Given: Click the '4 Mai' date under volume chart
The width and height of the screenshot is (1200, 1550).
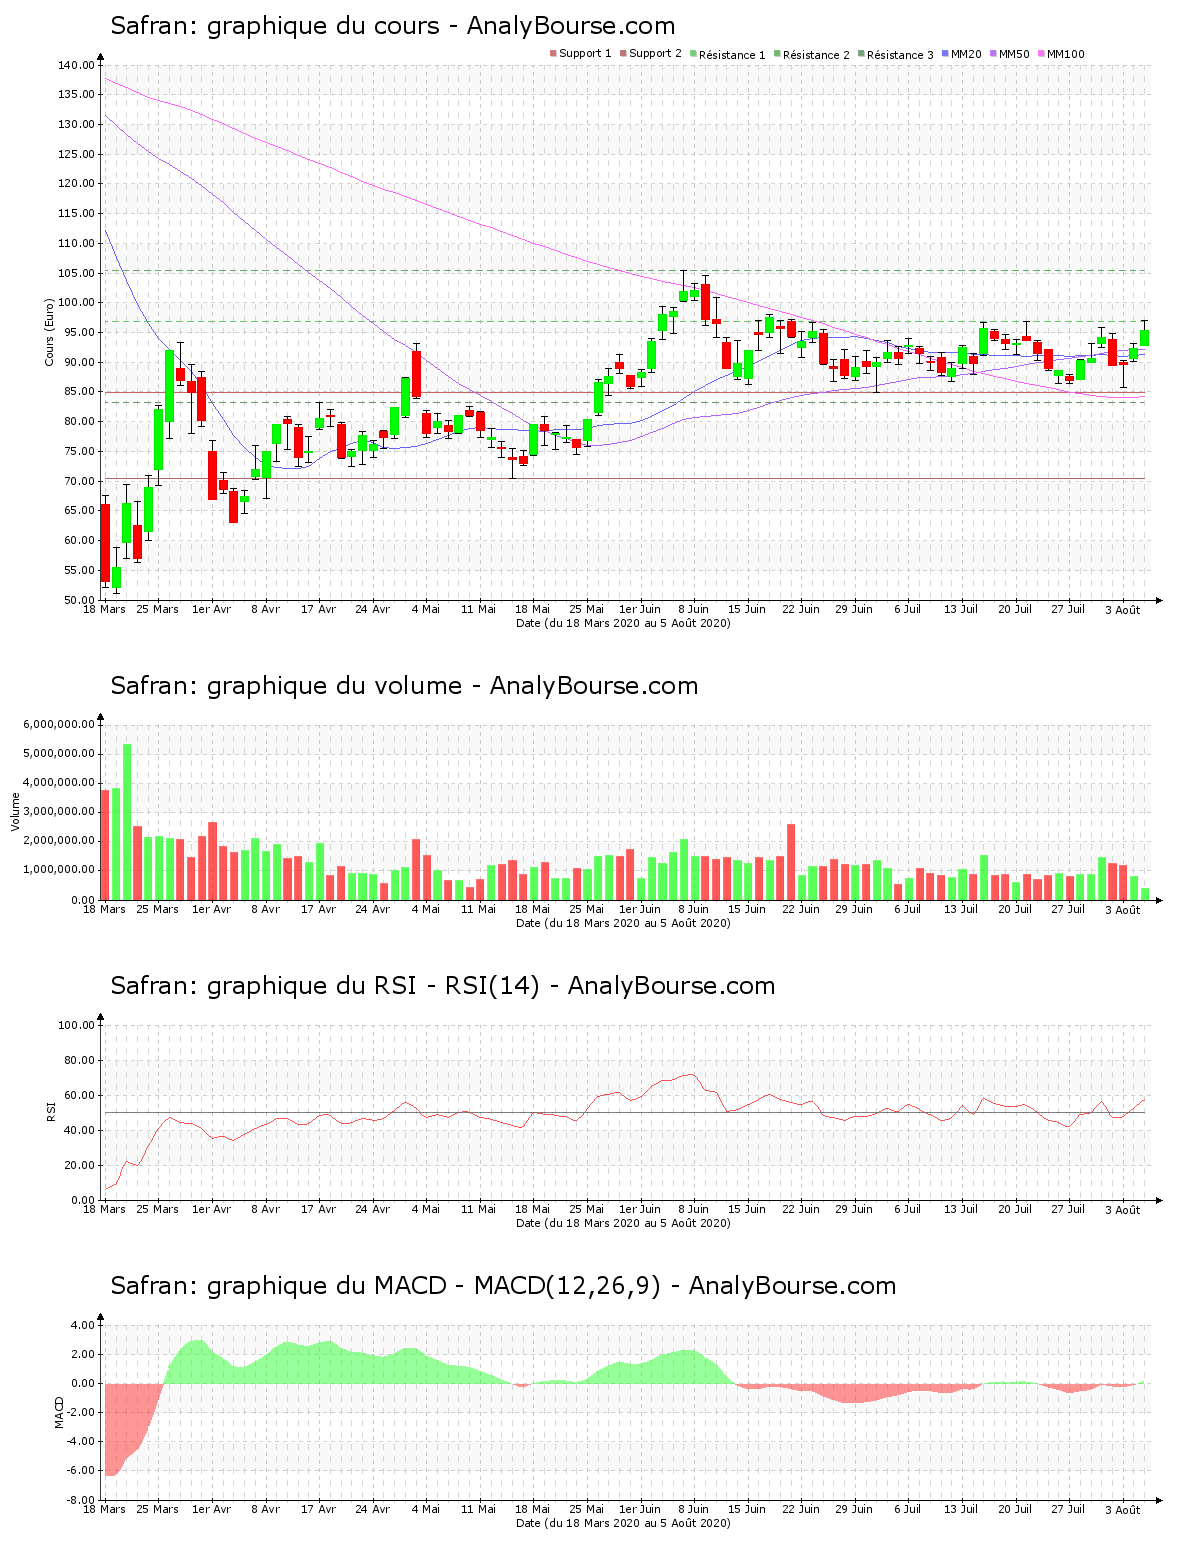Looking at the screenshot, I should [426, 909].
